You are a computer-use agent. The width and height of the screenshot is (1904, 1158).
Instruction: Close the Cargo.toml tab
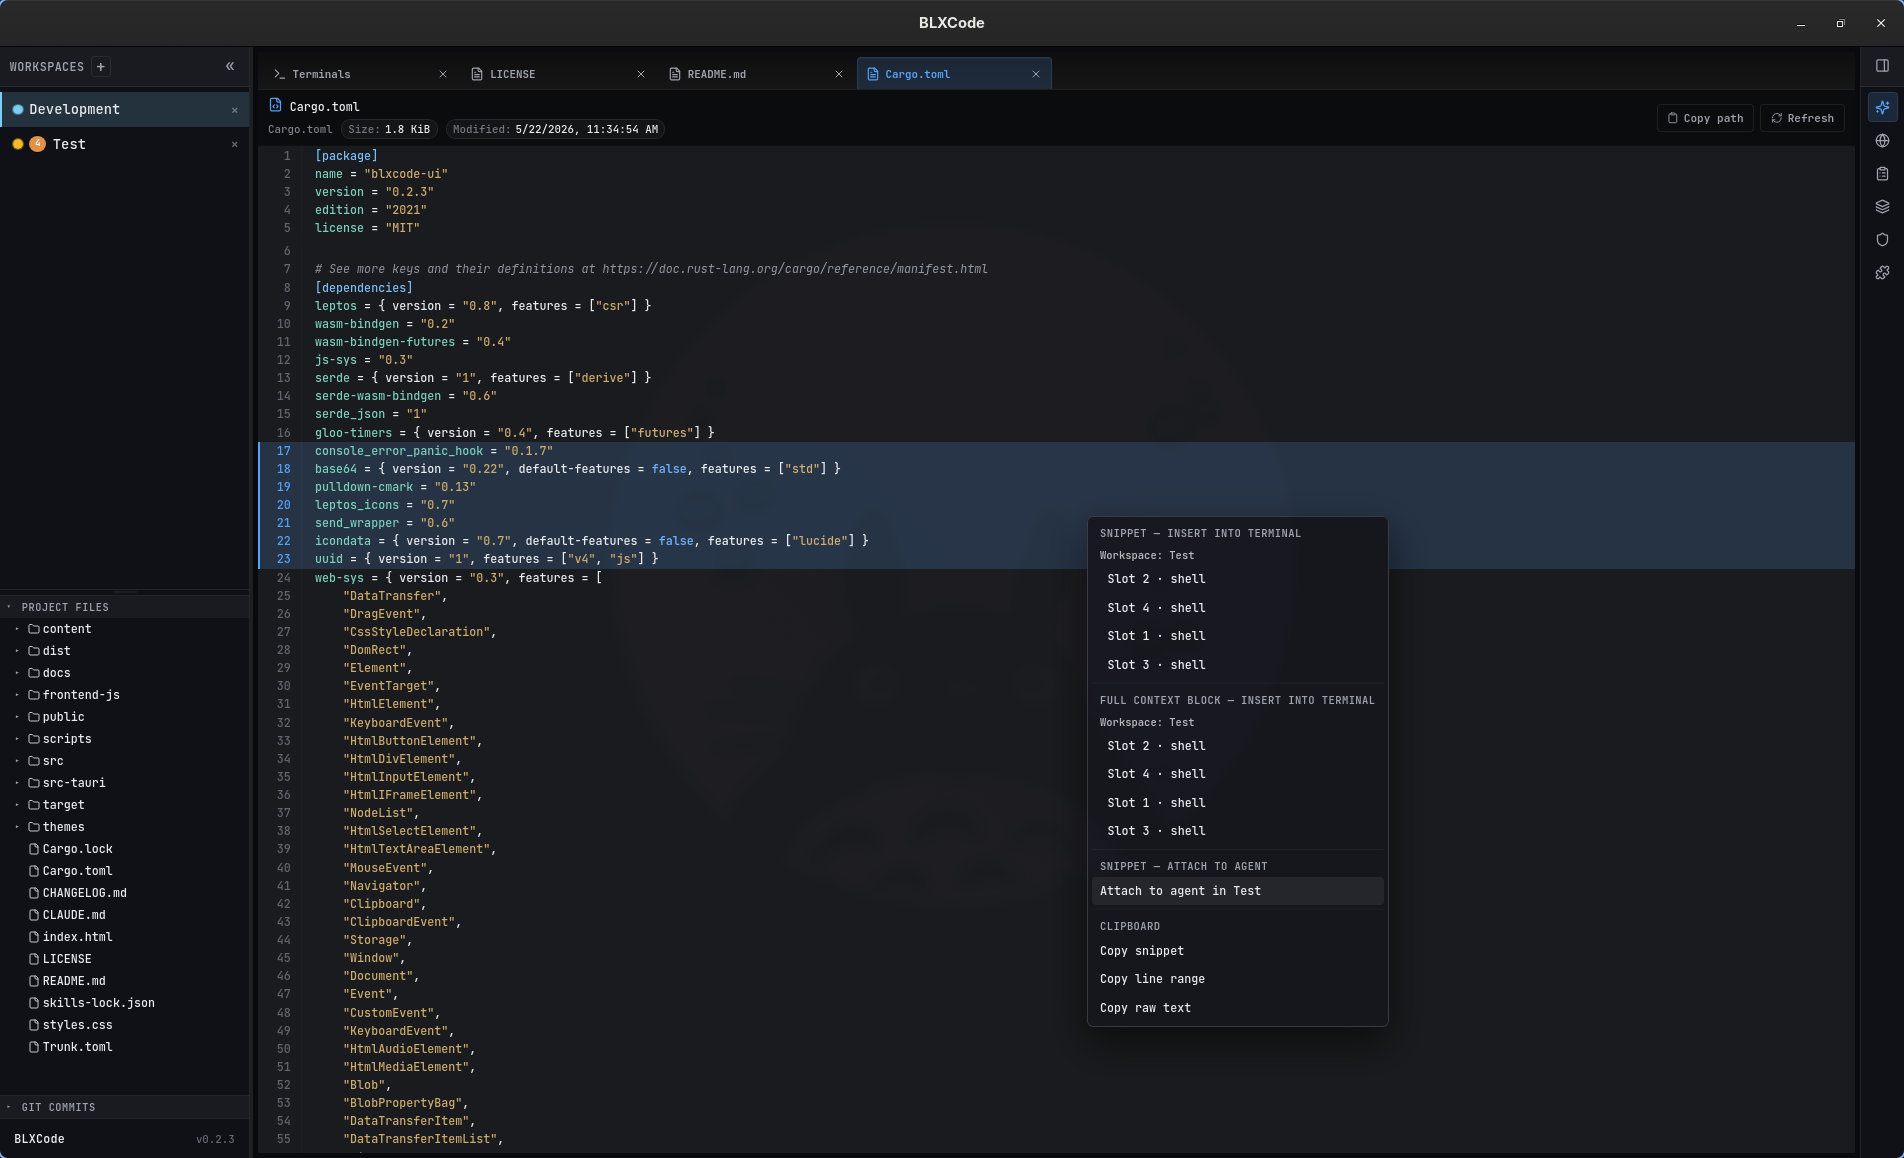click(x=1036, y=74)
